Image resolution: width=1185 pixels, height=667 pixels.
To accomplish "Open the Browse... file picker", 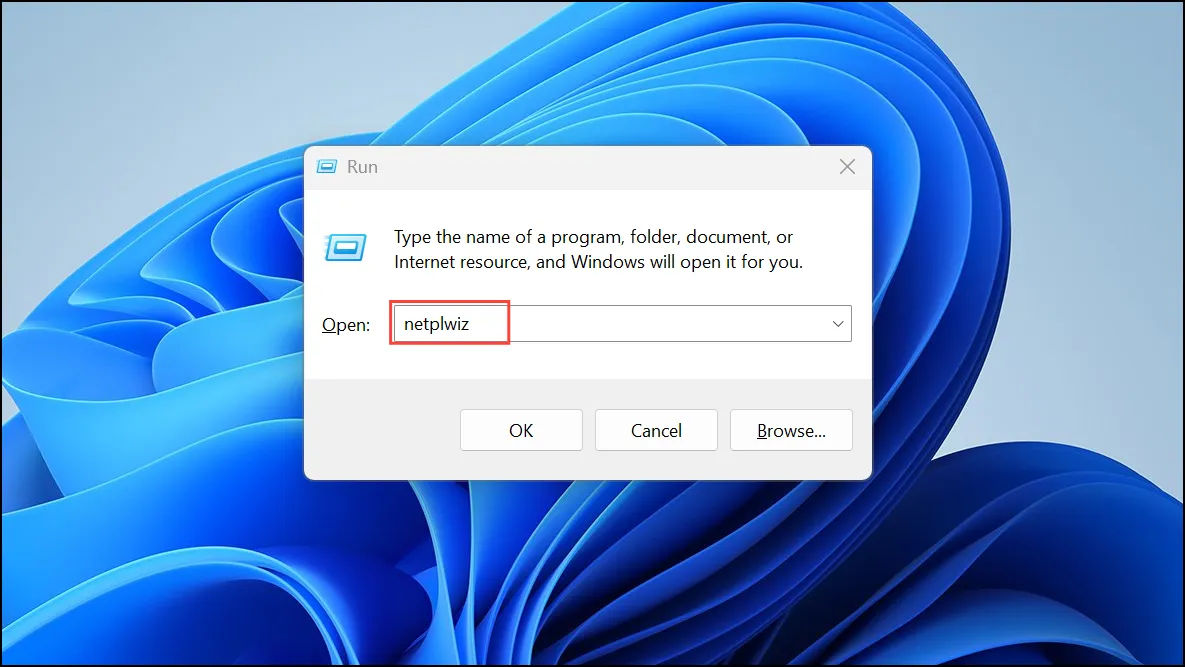I will tap(791, 430).
